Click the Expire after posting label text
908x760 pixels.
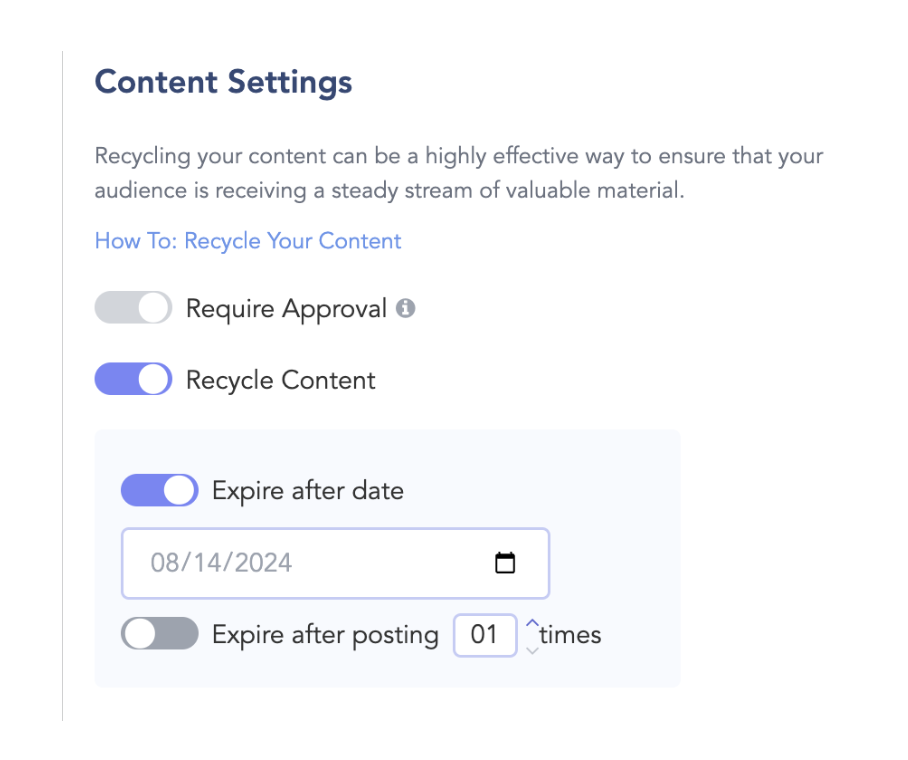point(325,635)
